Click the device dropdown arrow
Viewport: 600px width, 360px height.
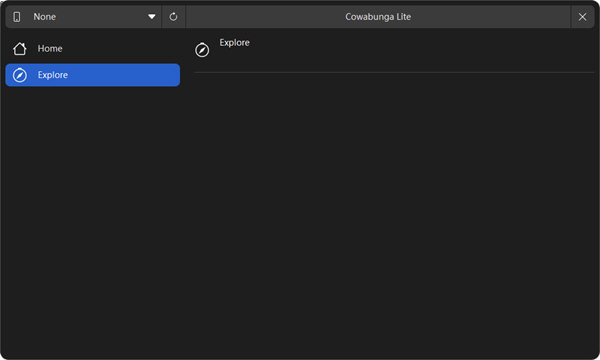coord(152,17)
